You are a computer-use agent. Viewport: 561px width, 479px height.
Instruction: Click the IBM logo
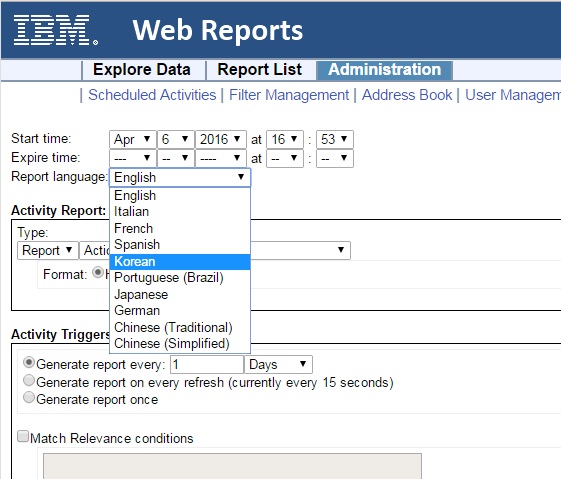[55, 30]
